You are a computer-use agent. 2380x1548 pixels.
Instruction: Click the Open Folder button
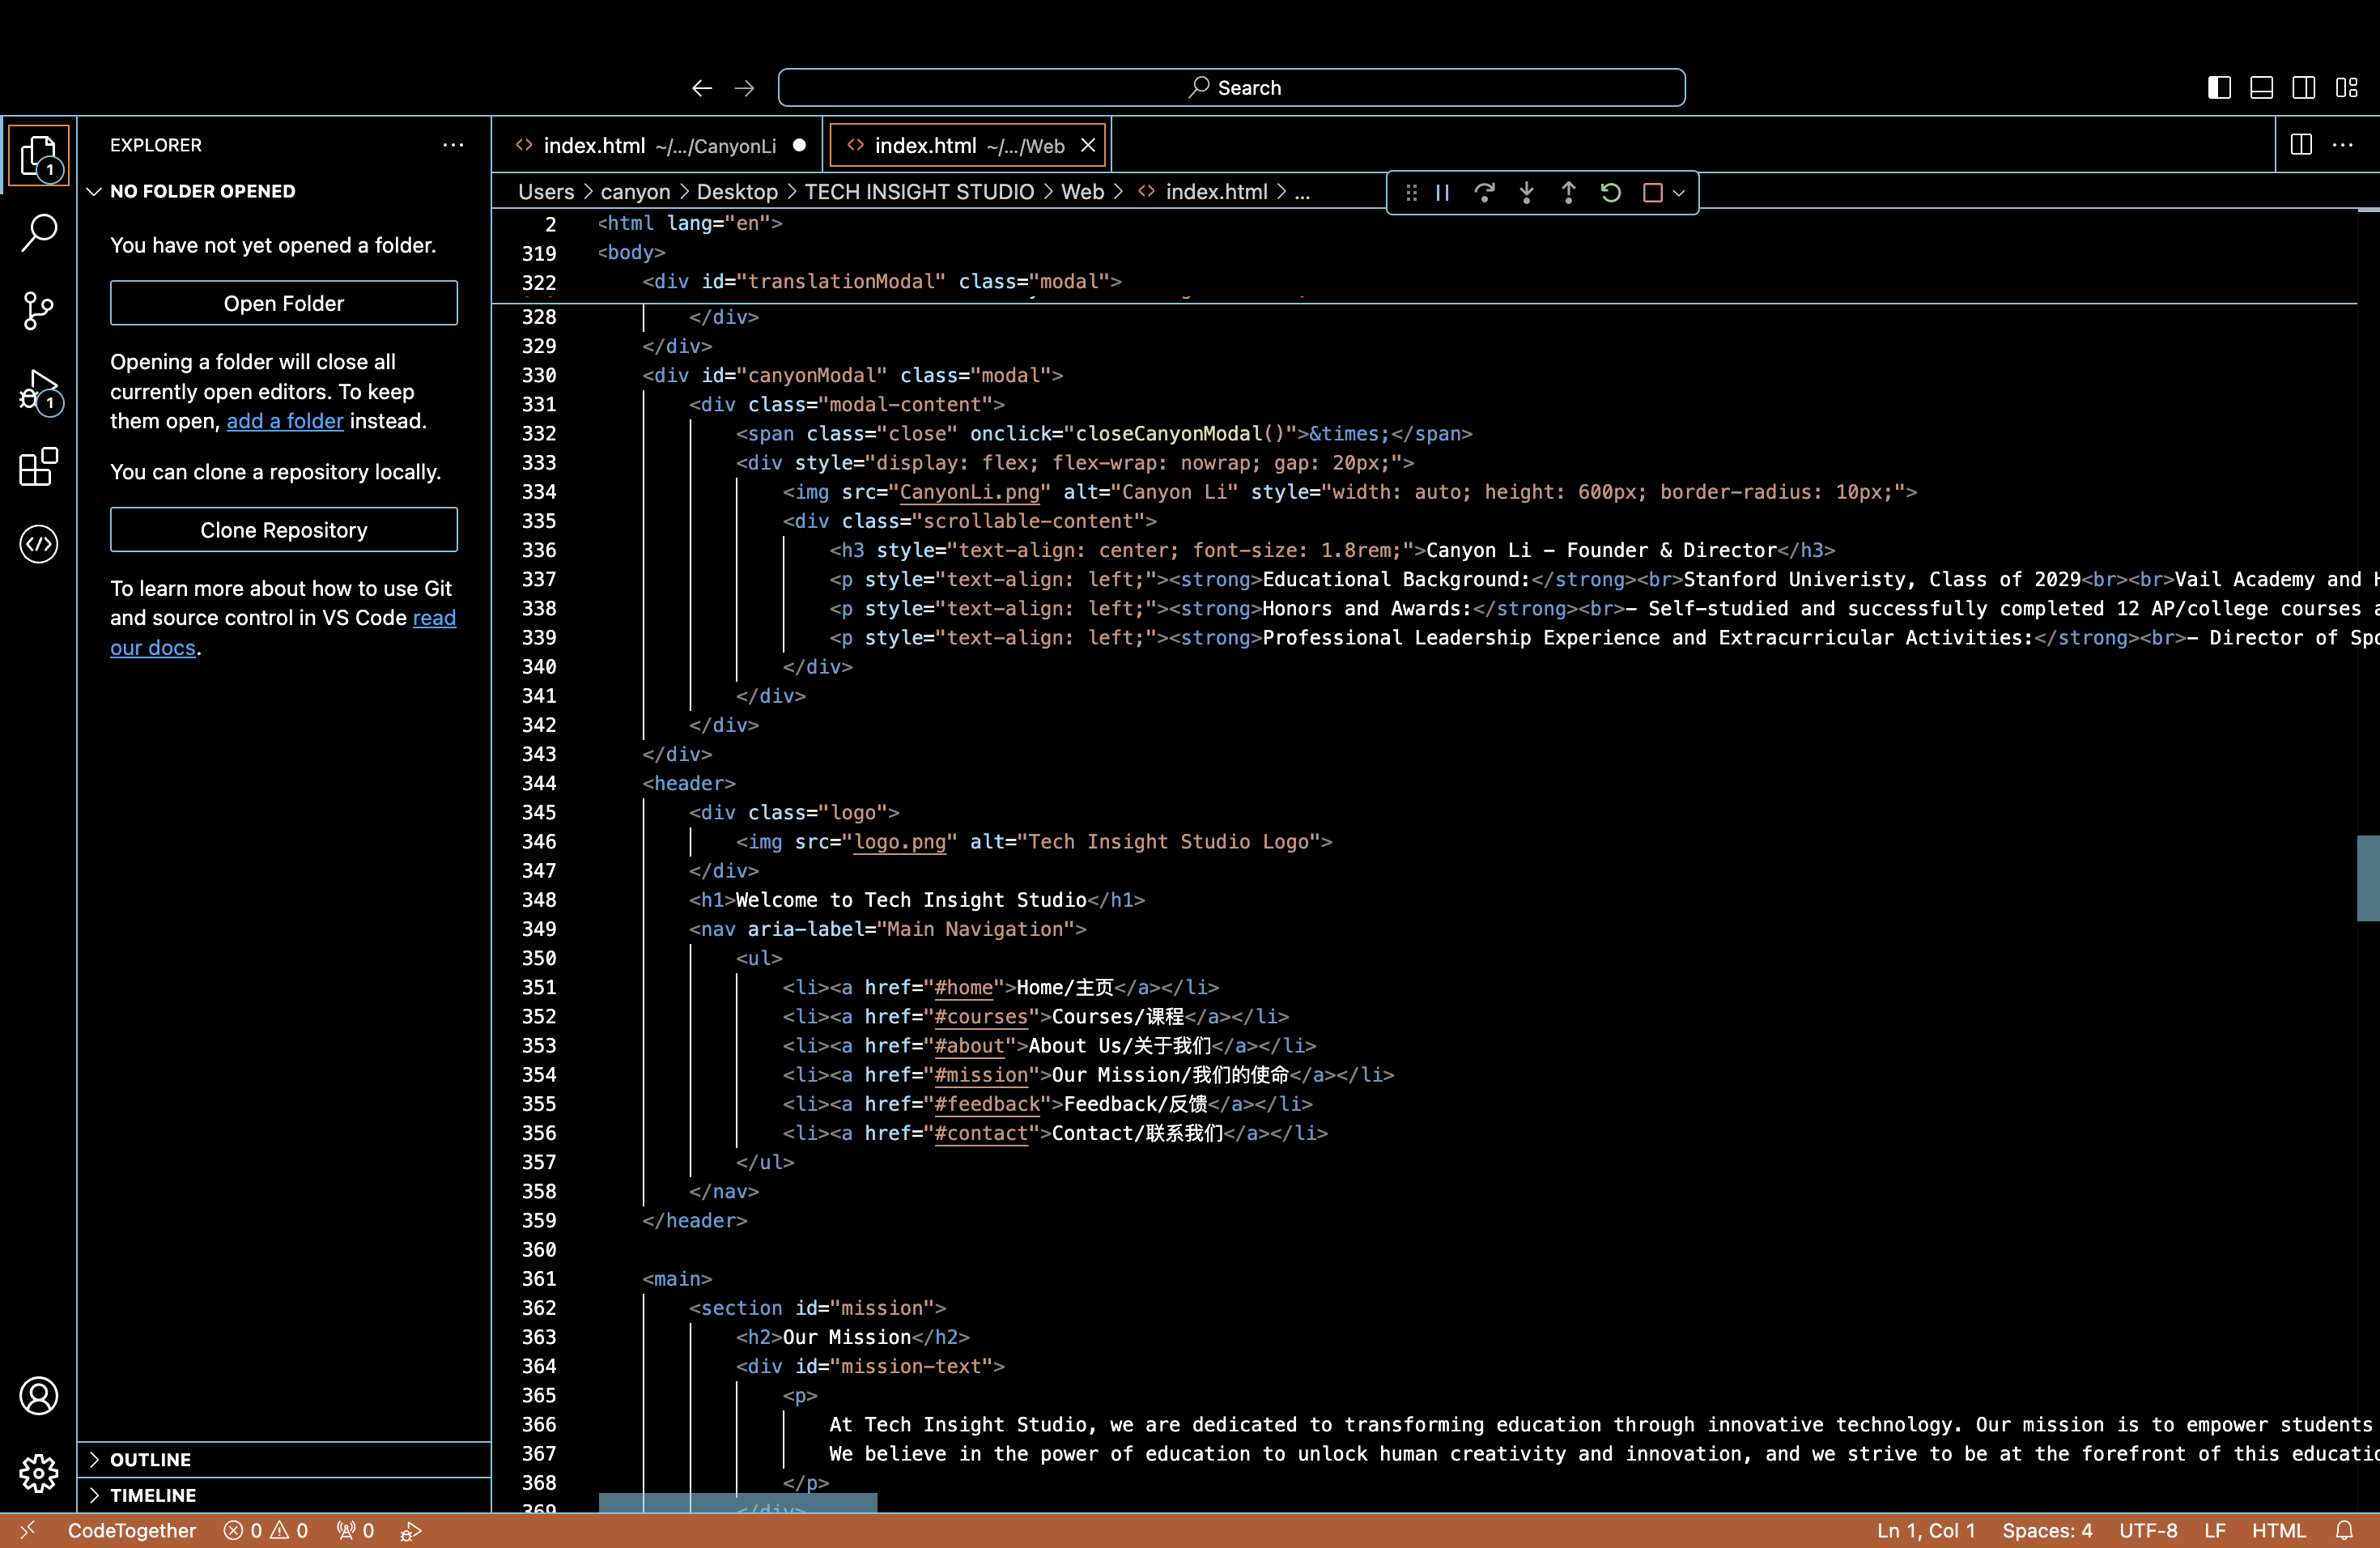(x=284, y=303)
